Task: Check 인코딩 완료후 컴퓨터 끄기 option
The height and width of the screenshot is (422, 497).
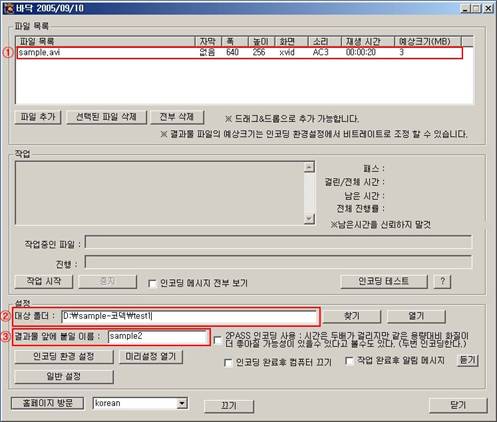Action: pos(228,363)
